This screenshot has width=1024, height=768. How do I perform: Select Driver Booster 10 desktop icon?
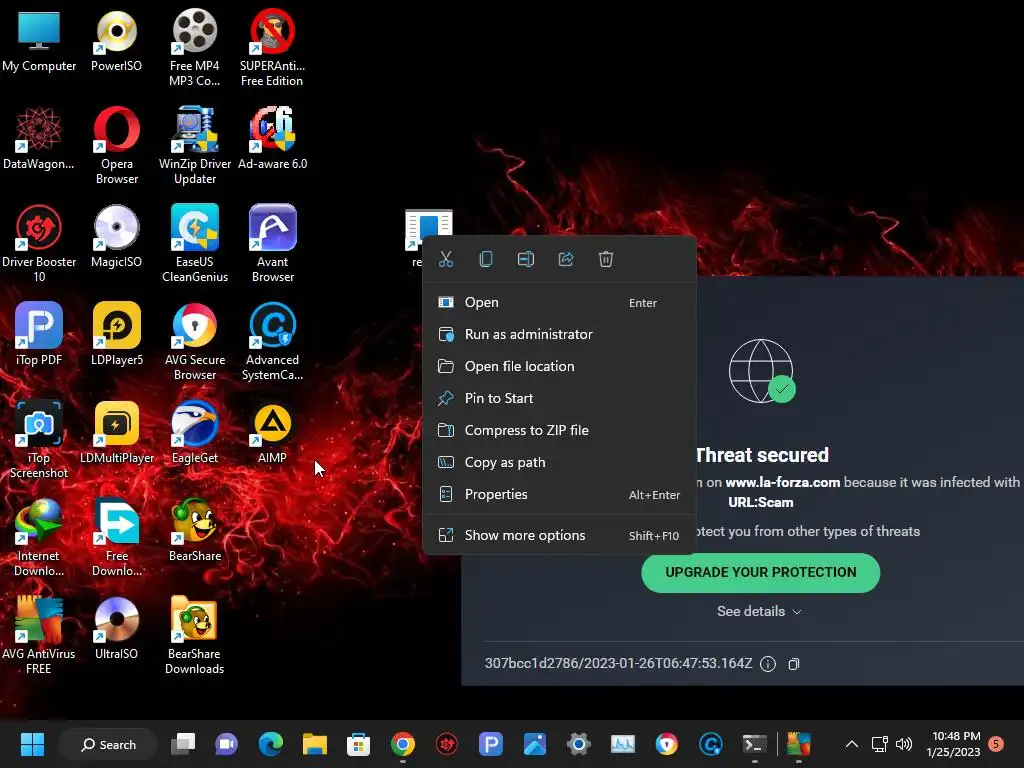[39, 244]
